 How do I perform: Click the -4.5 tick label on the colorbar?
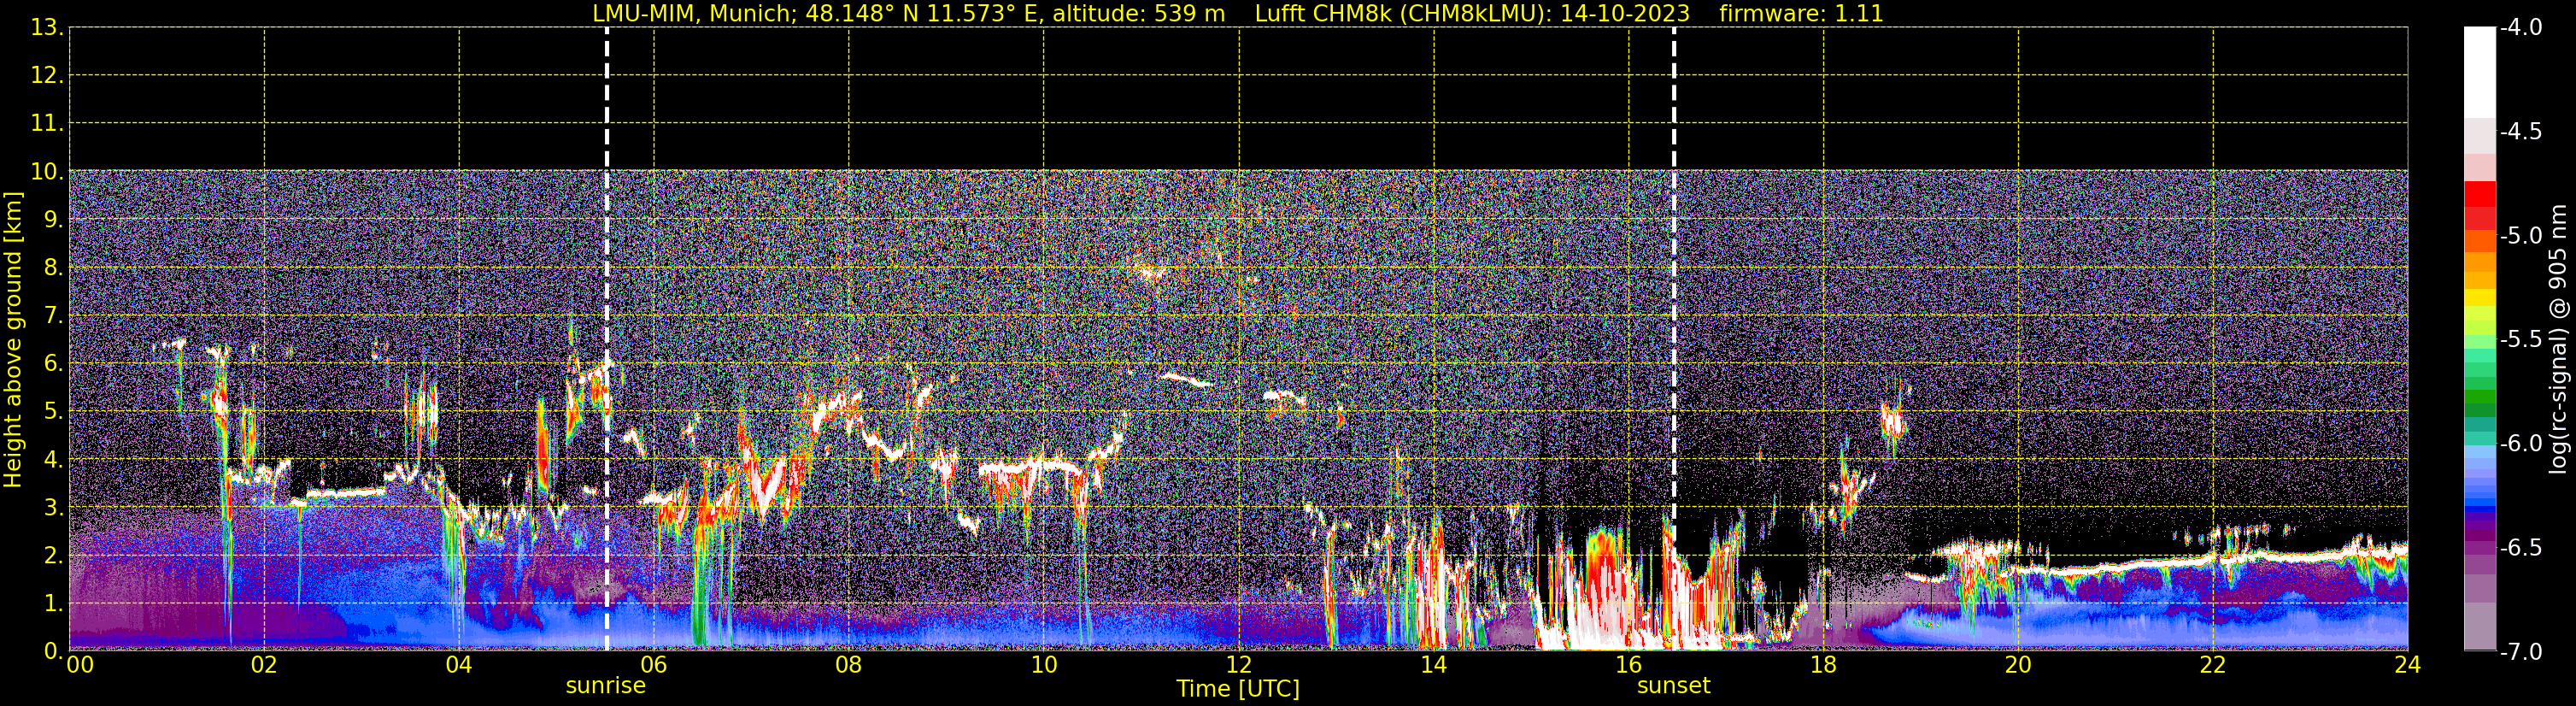click(x=2520, y=132)
